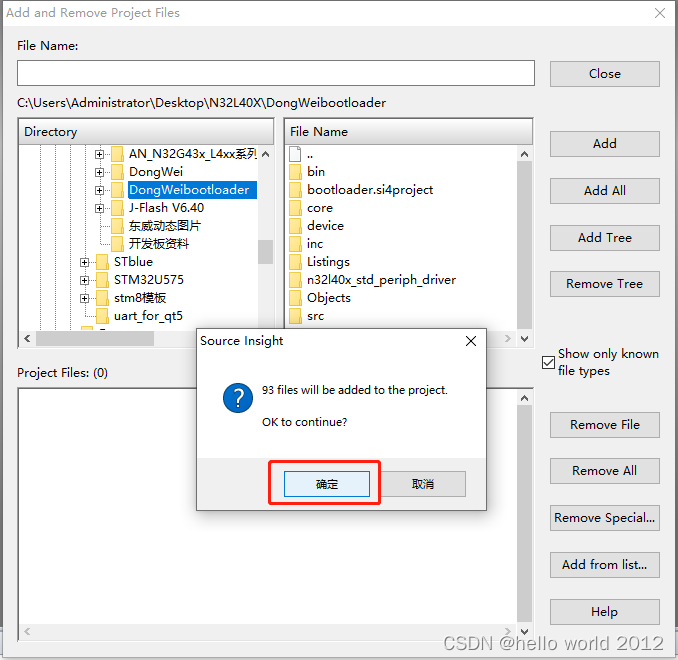
Task: Confirm with the 确定 button
Action: [x=326, y=484]
